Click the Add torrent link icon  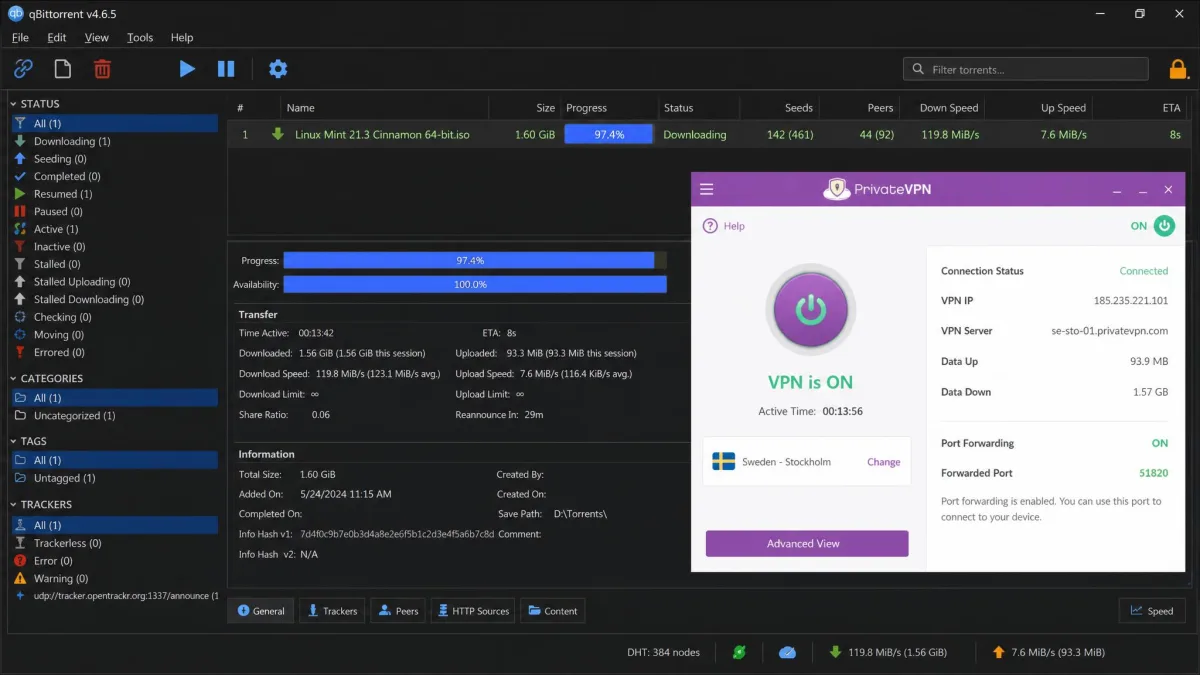pyautogui.click(x=23, y=69)
